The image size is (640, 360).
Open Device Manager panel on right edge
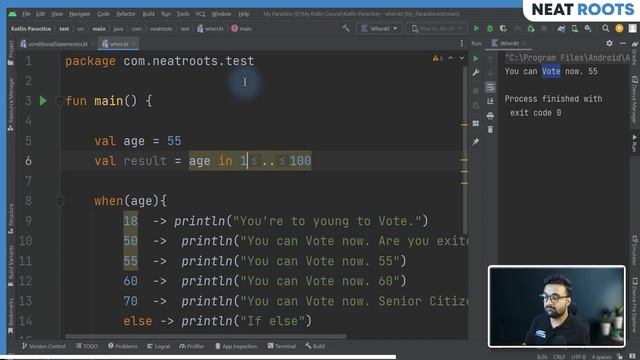point(635,99)
